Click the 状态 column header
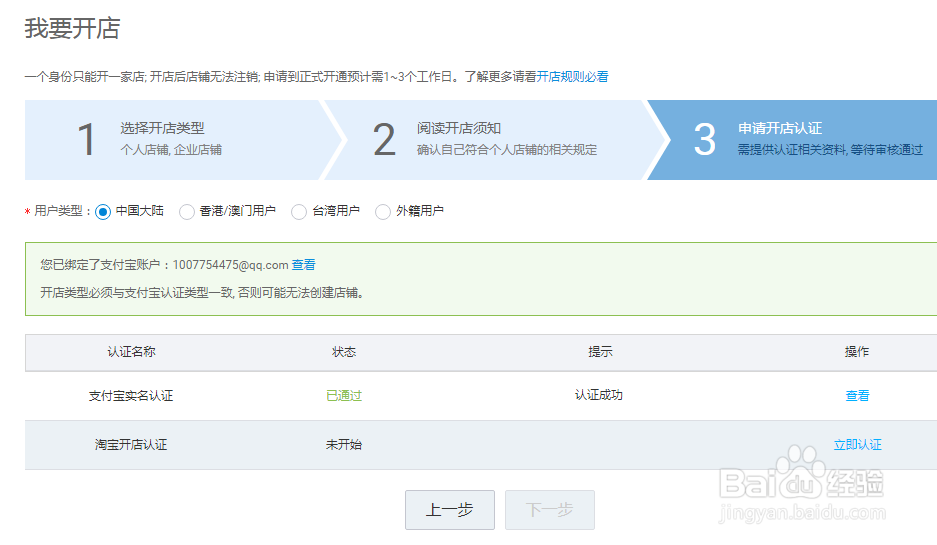The width and height of the screenshot is (937, 545). pyautogui.click(x=344, y=352)
